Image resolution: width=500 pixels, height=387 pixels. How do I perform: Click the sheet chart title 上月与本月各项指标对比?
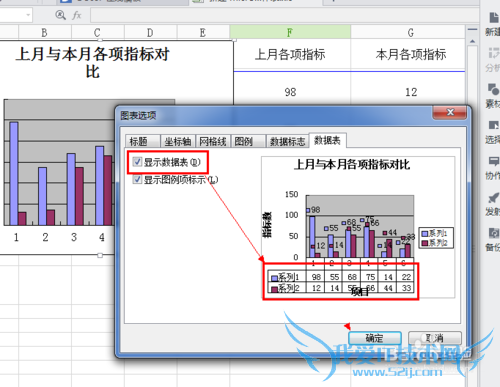[93, 63]
